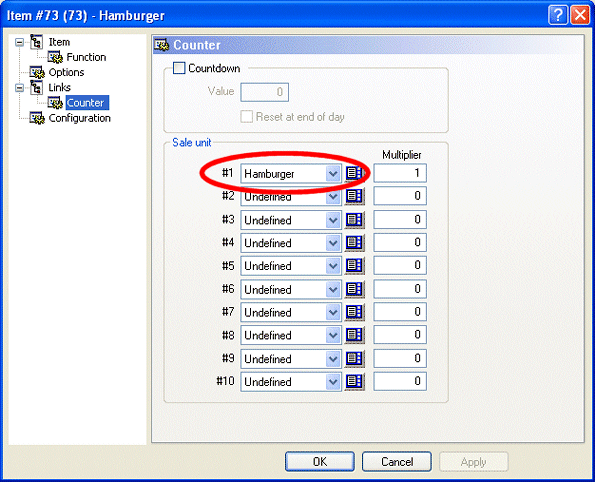Select Function in the tree
Screen dimensions: 595x482
point(86,57)
